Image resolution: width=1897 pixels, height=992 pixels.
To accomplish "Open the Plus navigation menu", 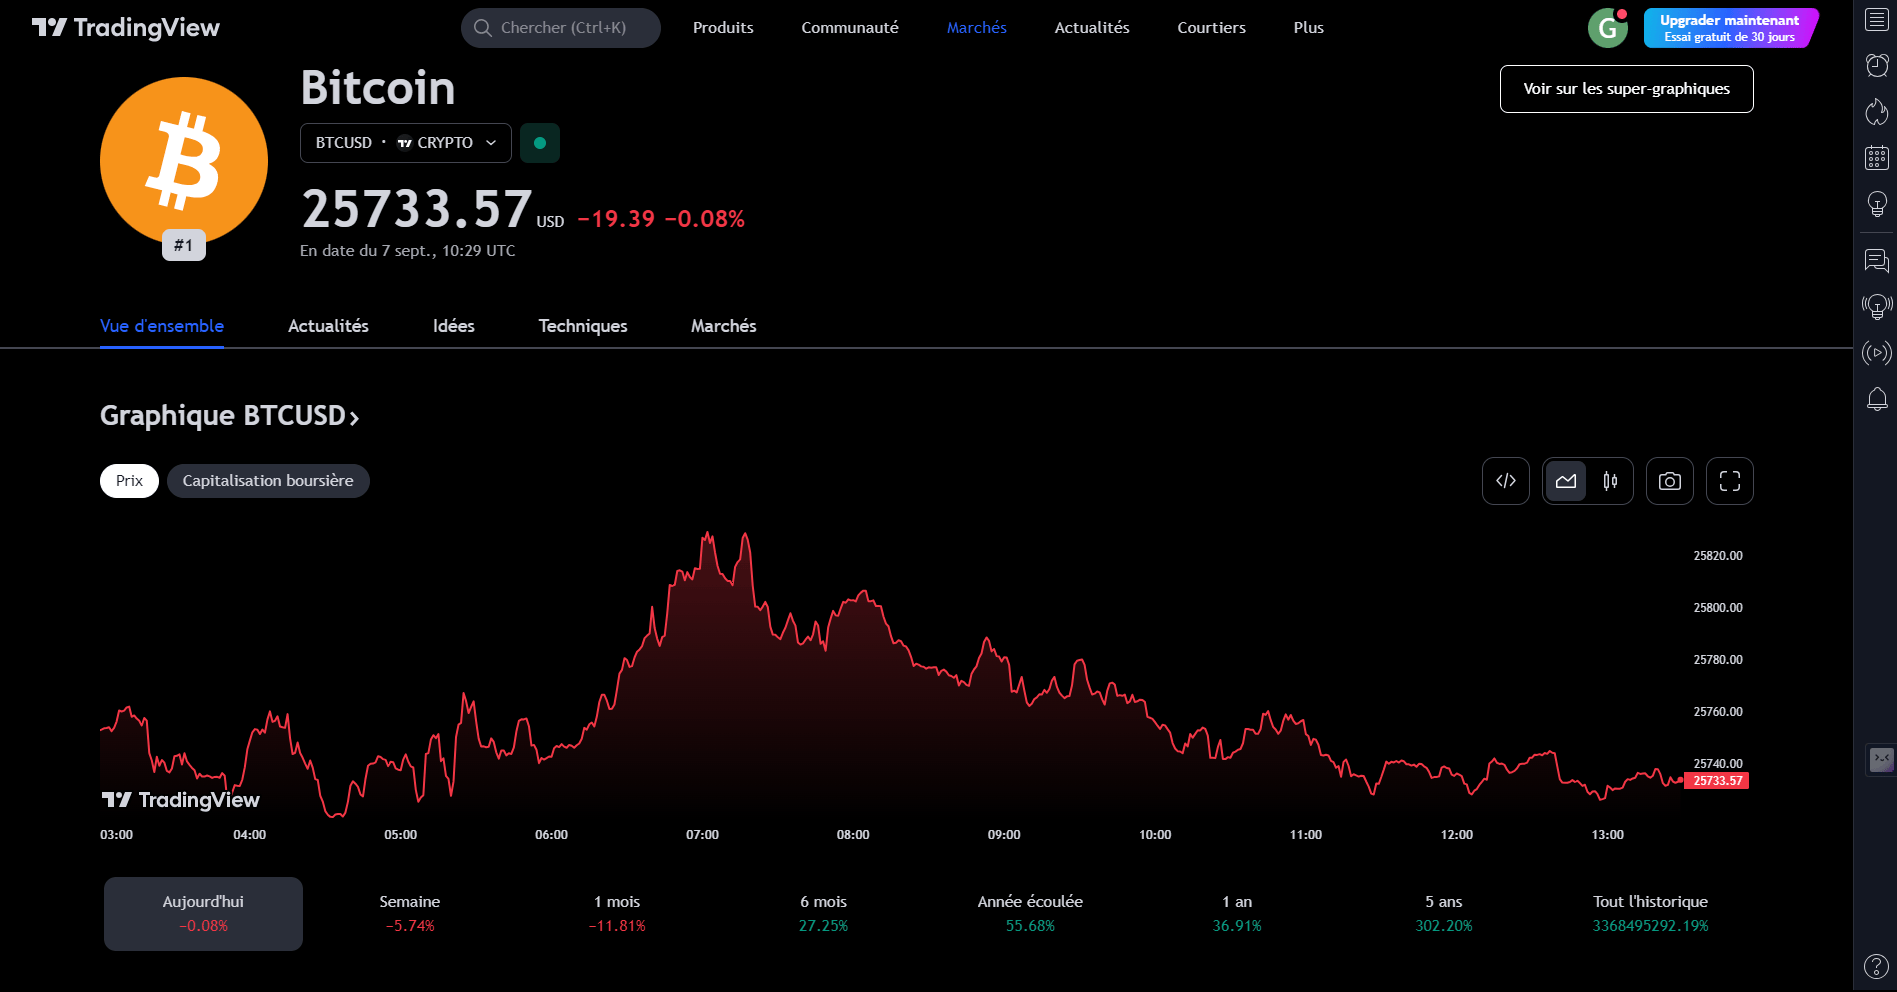I will point(1308,28).
